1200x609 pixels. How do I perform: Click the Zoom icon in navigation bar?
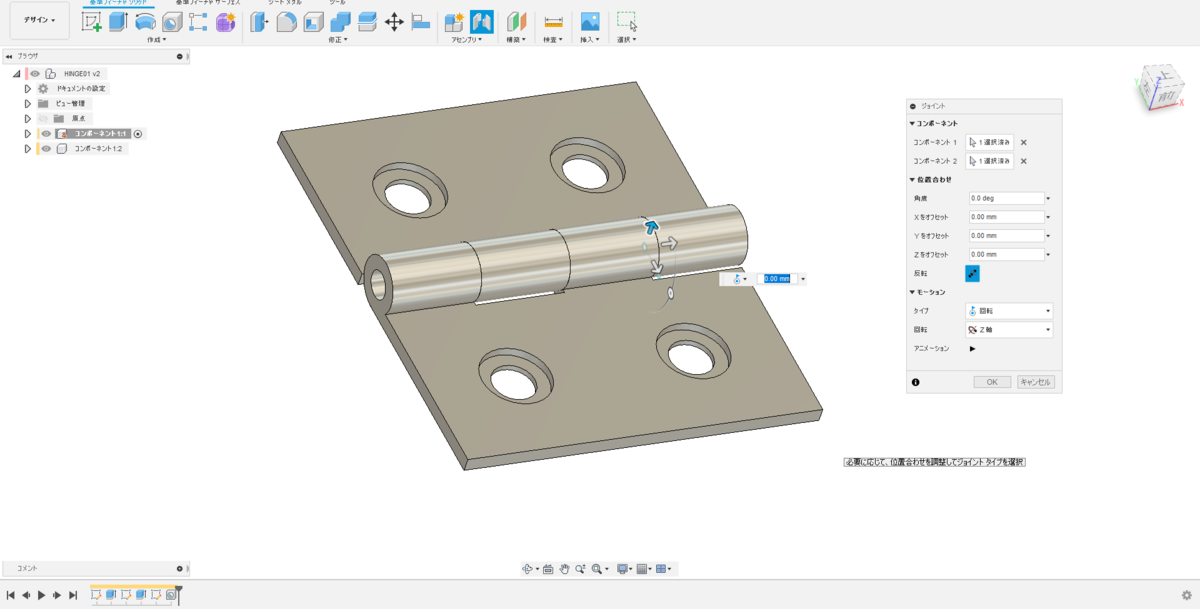pyautogui.click(x=580, y=569)
